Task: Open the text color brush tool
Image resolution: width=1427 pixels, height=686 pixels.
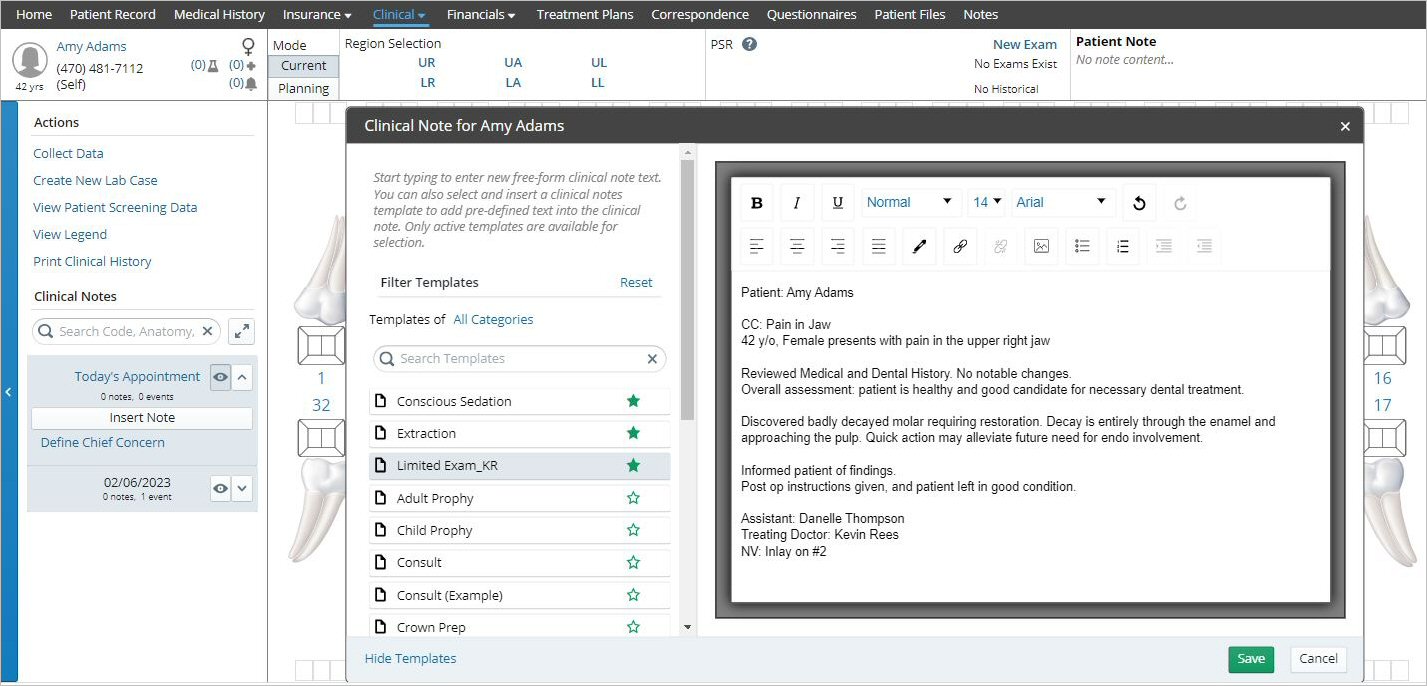Action: (919, 246)
